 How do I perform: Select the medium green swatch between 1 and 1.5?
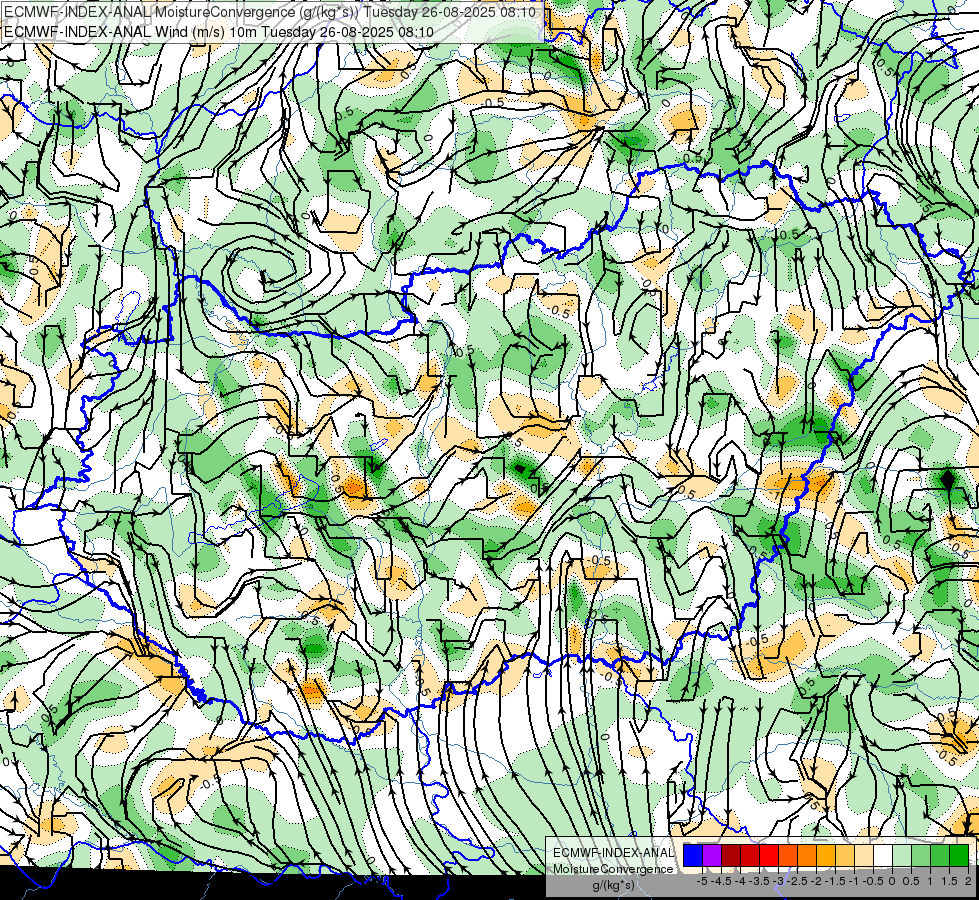[x=940, y=856]
